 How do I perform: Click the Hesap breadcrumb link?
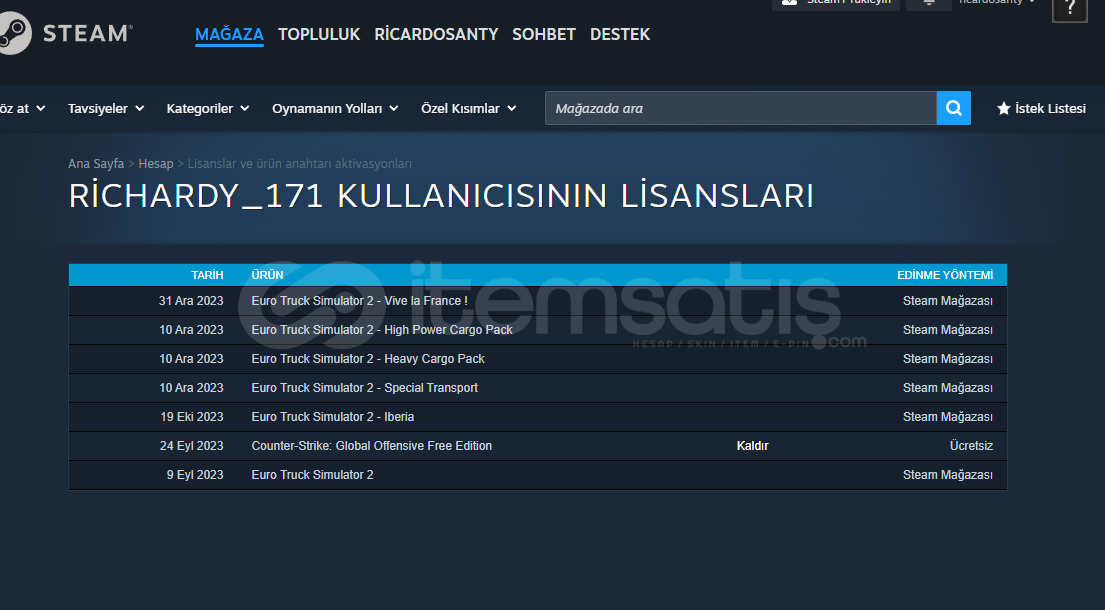[x=156, y=163]
